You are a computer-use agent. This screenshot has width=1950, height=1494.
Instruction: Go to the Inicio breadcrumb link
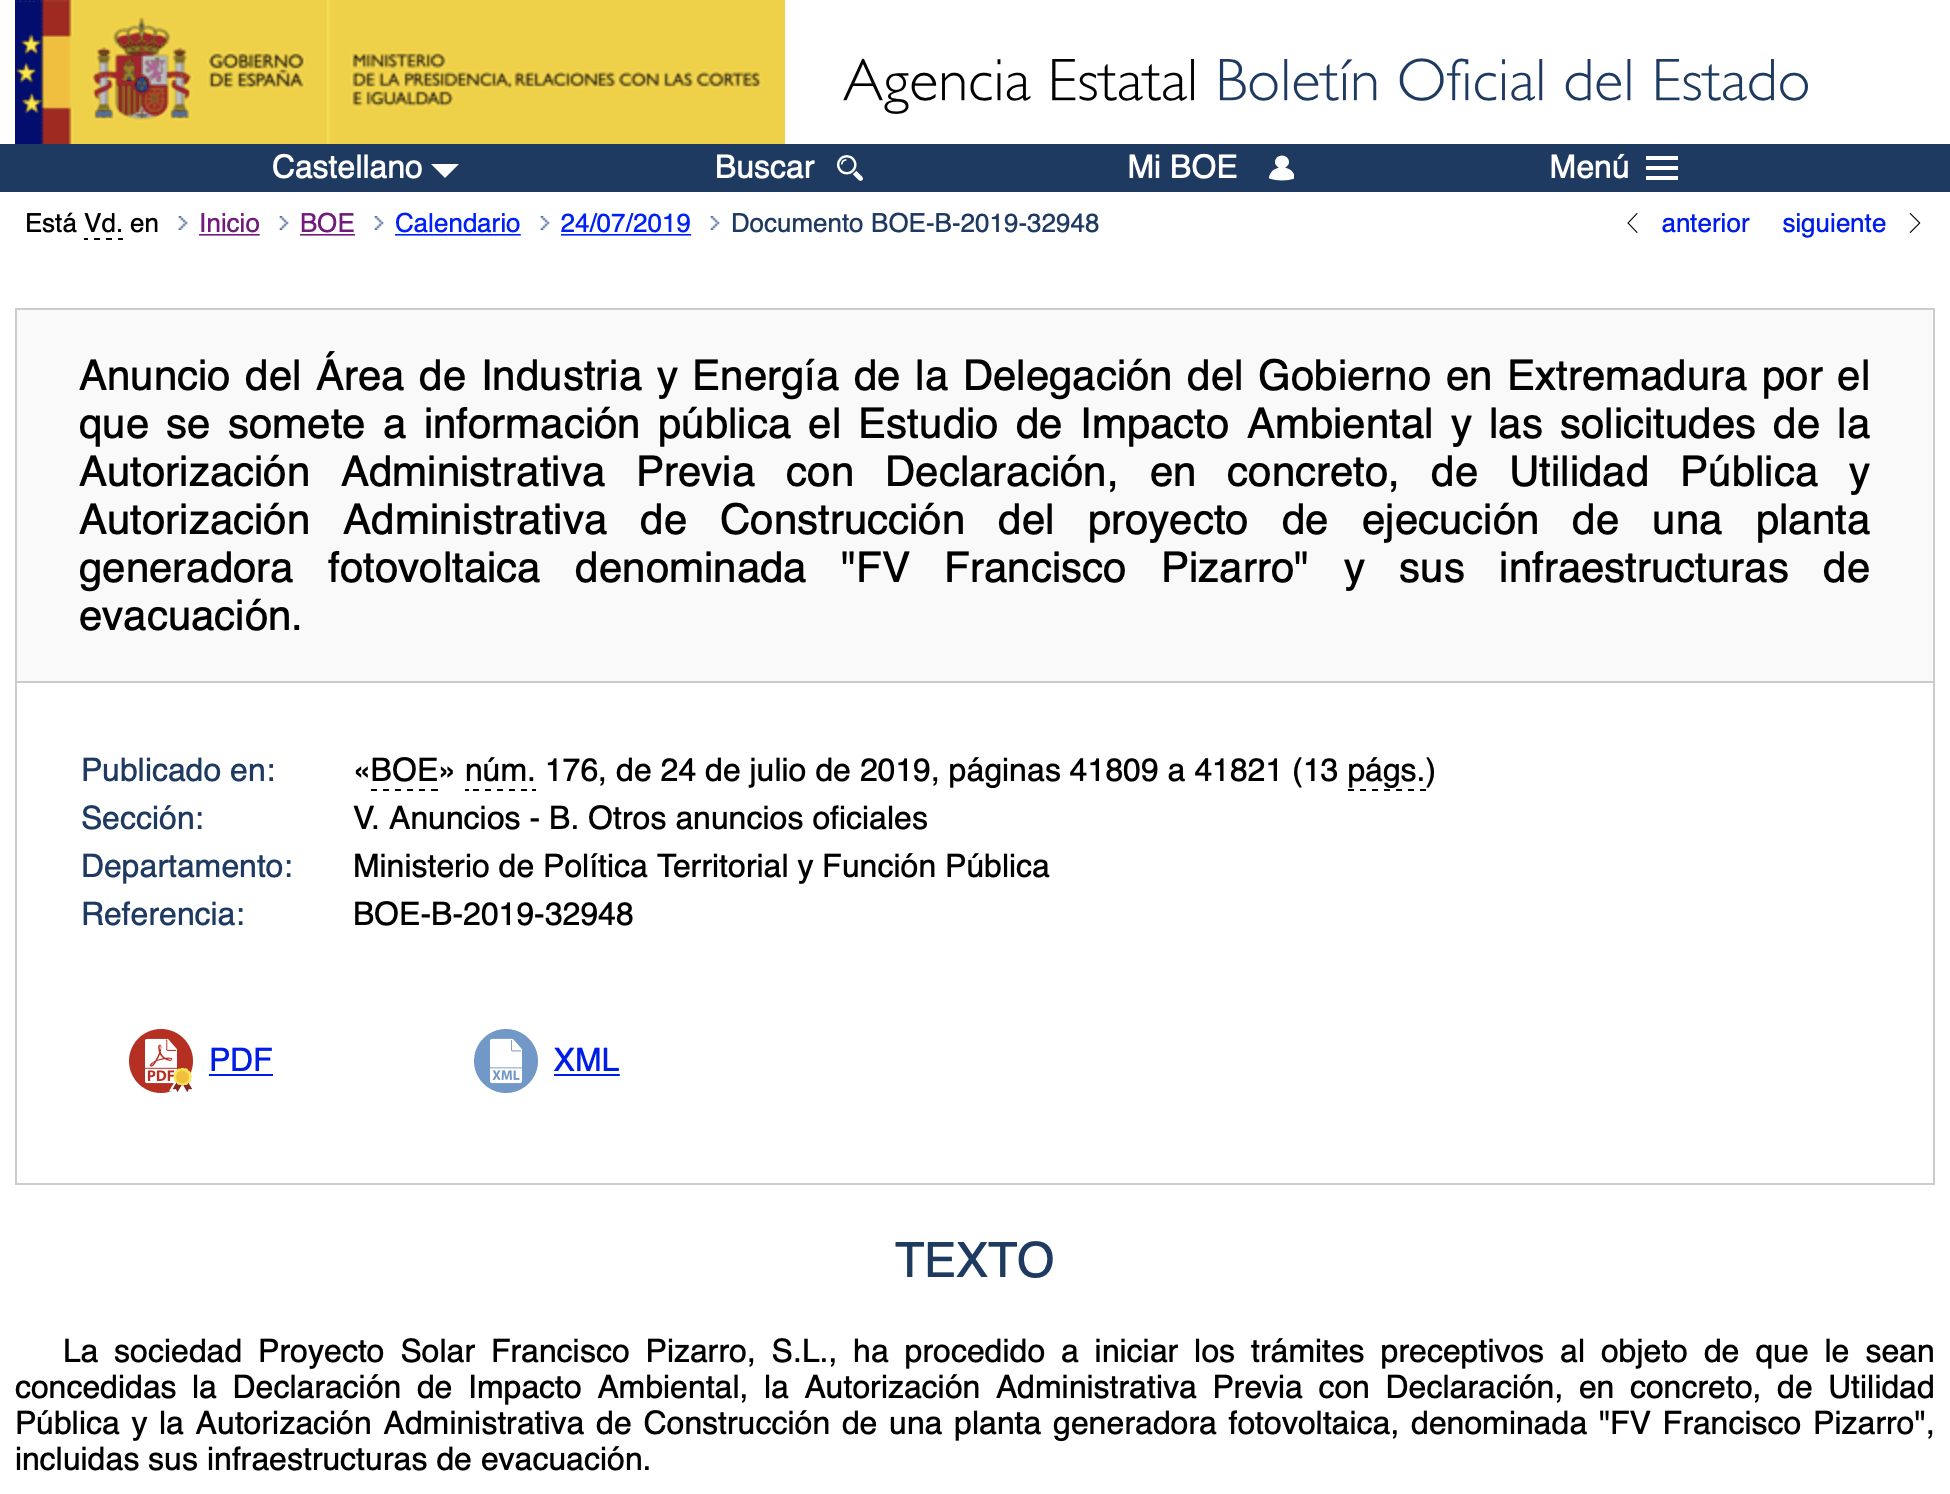(x=229, y=223)
